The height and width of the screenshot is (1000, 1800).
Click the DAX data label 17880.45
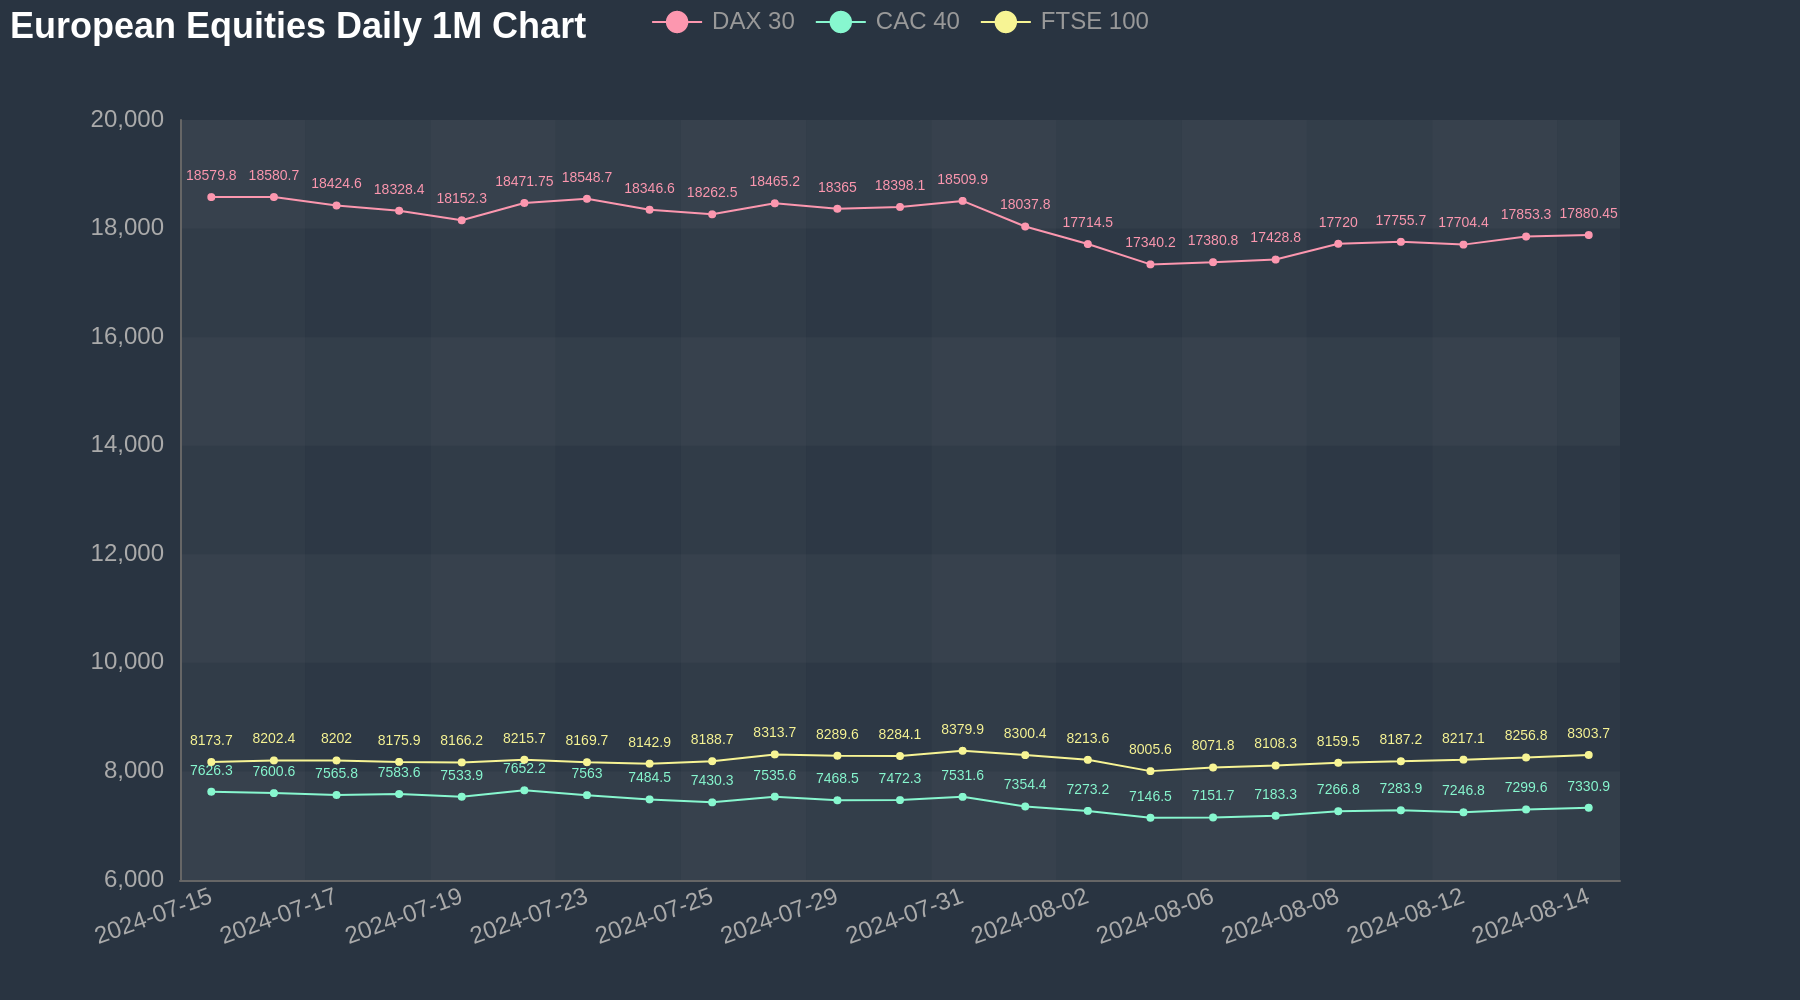[1588, 214]
